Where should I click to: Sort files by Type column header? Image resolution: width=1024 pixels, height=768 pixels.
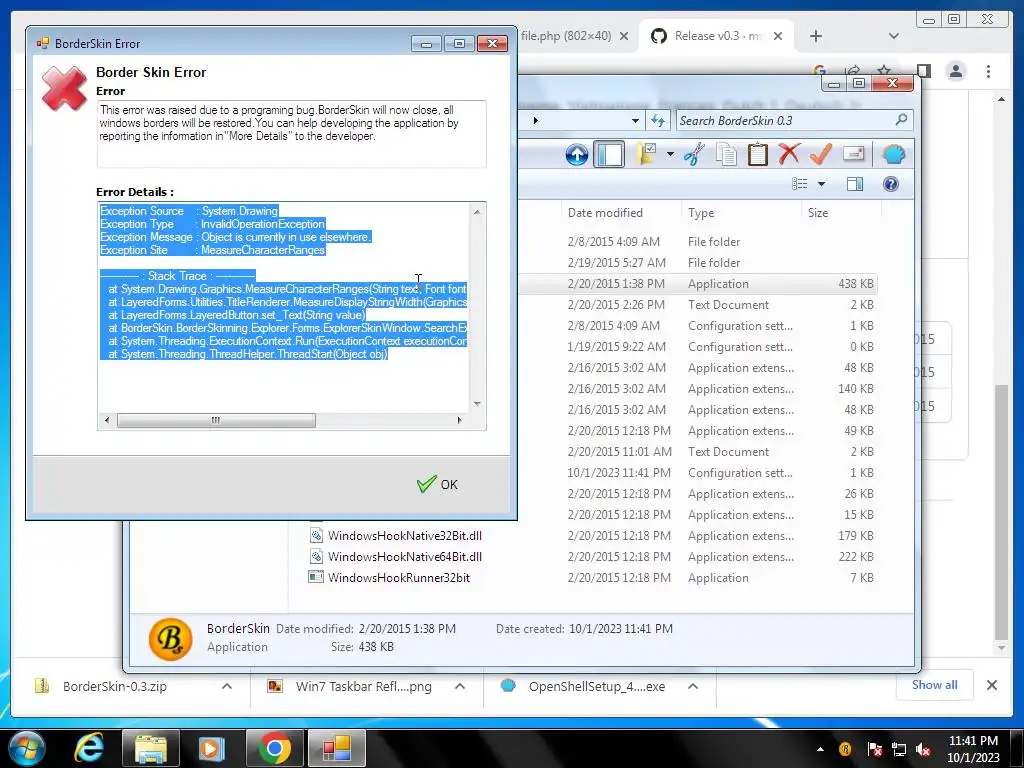click(701, 213)
